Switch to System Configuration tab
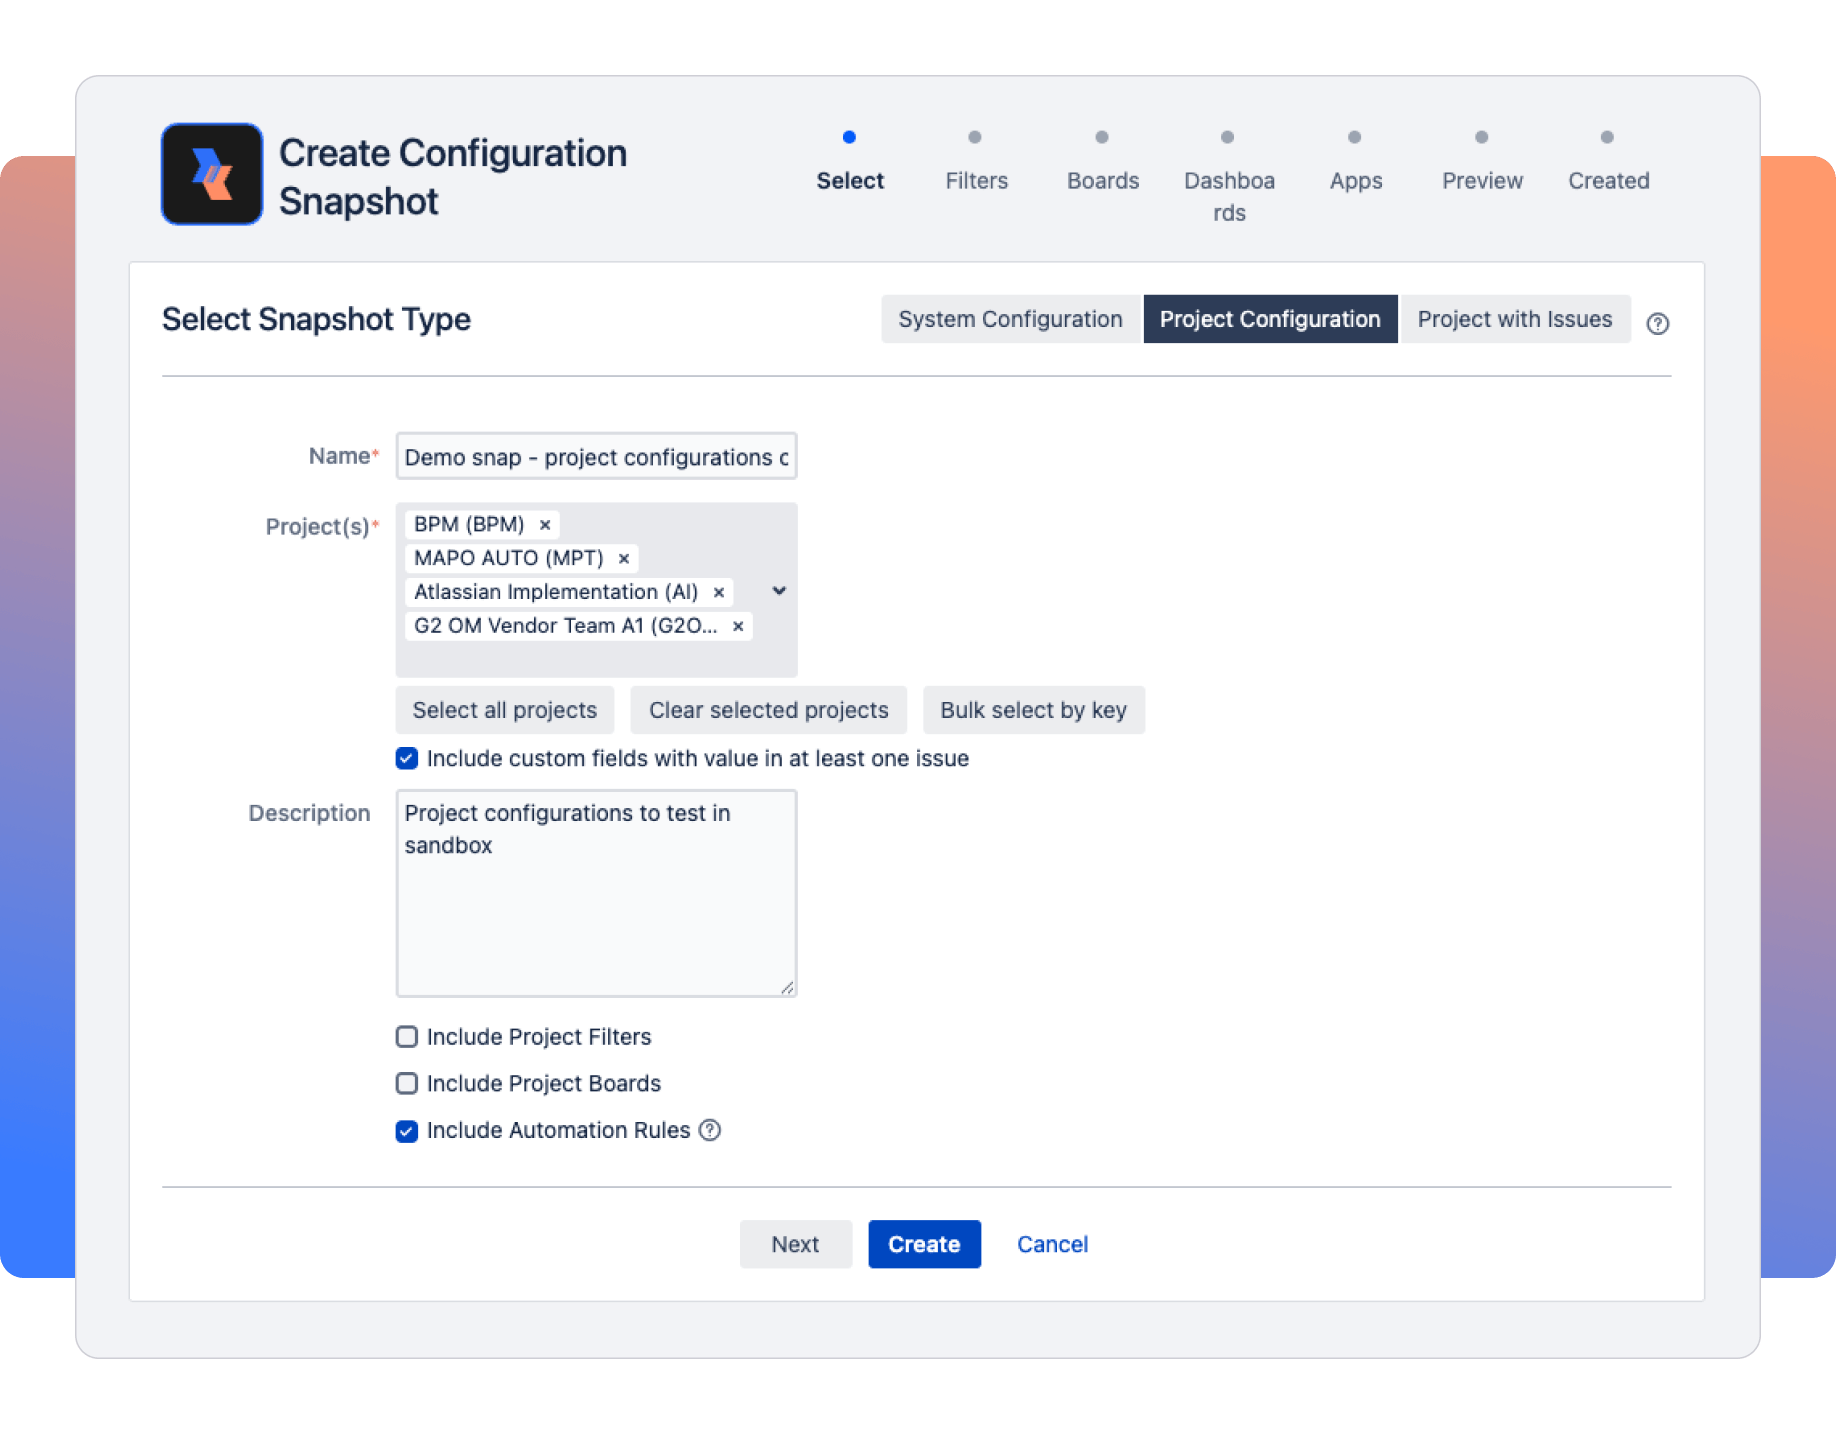 [1010, 319]
